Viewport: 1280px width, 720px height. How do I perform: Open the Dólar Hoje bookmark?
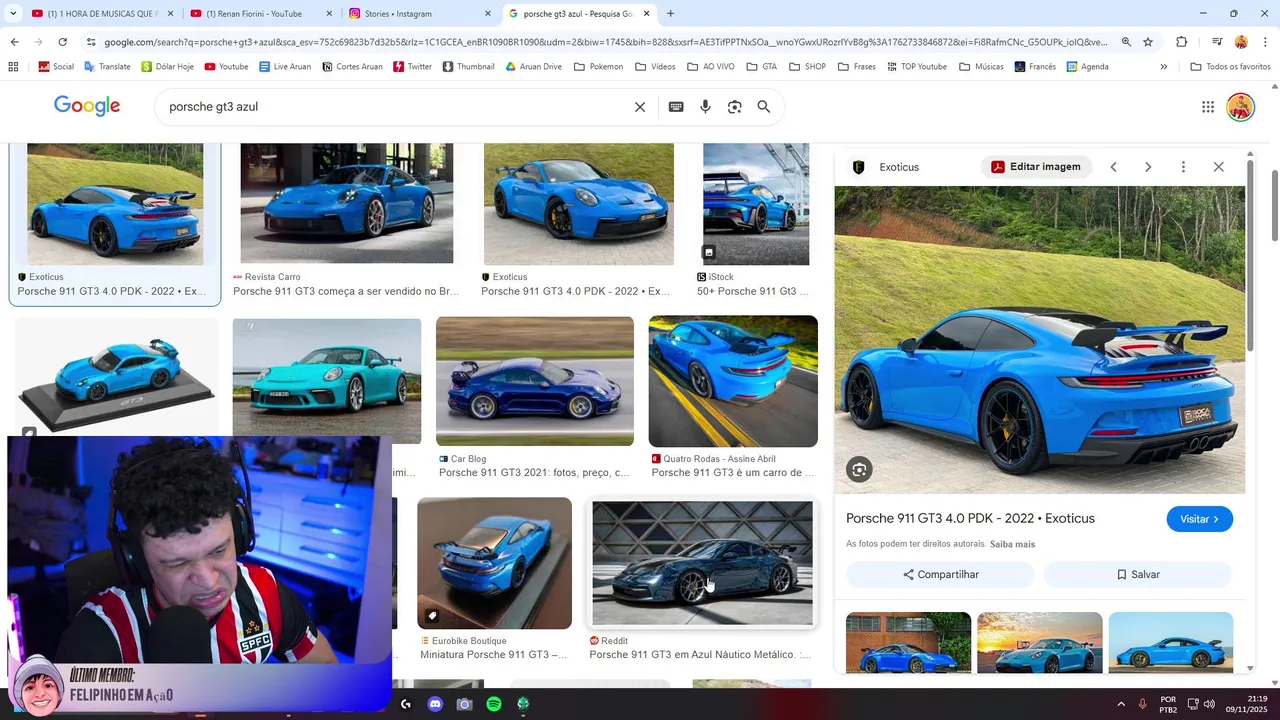click(x=167, y=67)
